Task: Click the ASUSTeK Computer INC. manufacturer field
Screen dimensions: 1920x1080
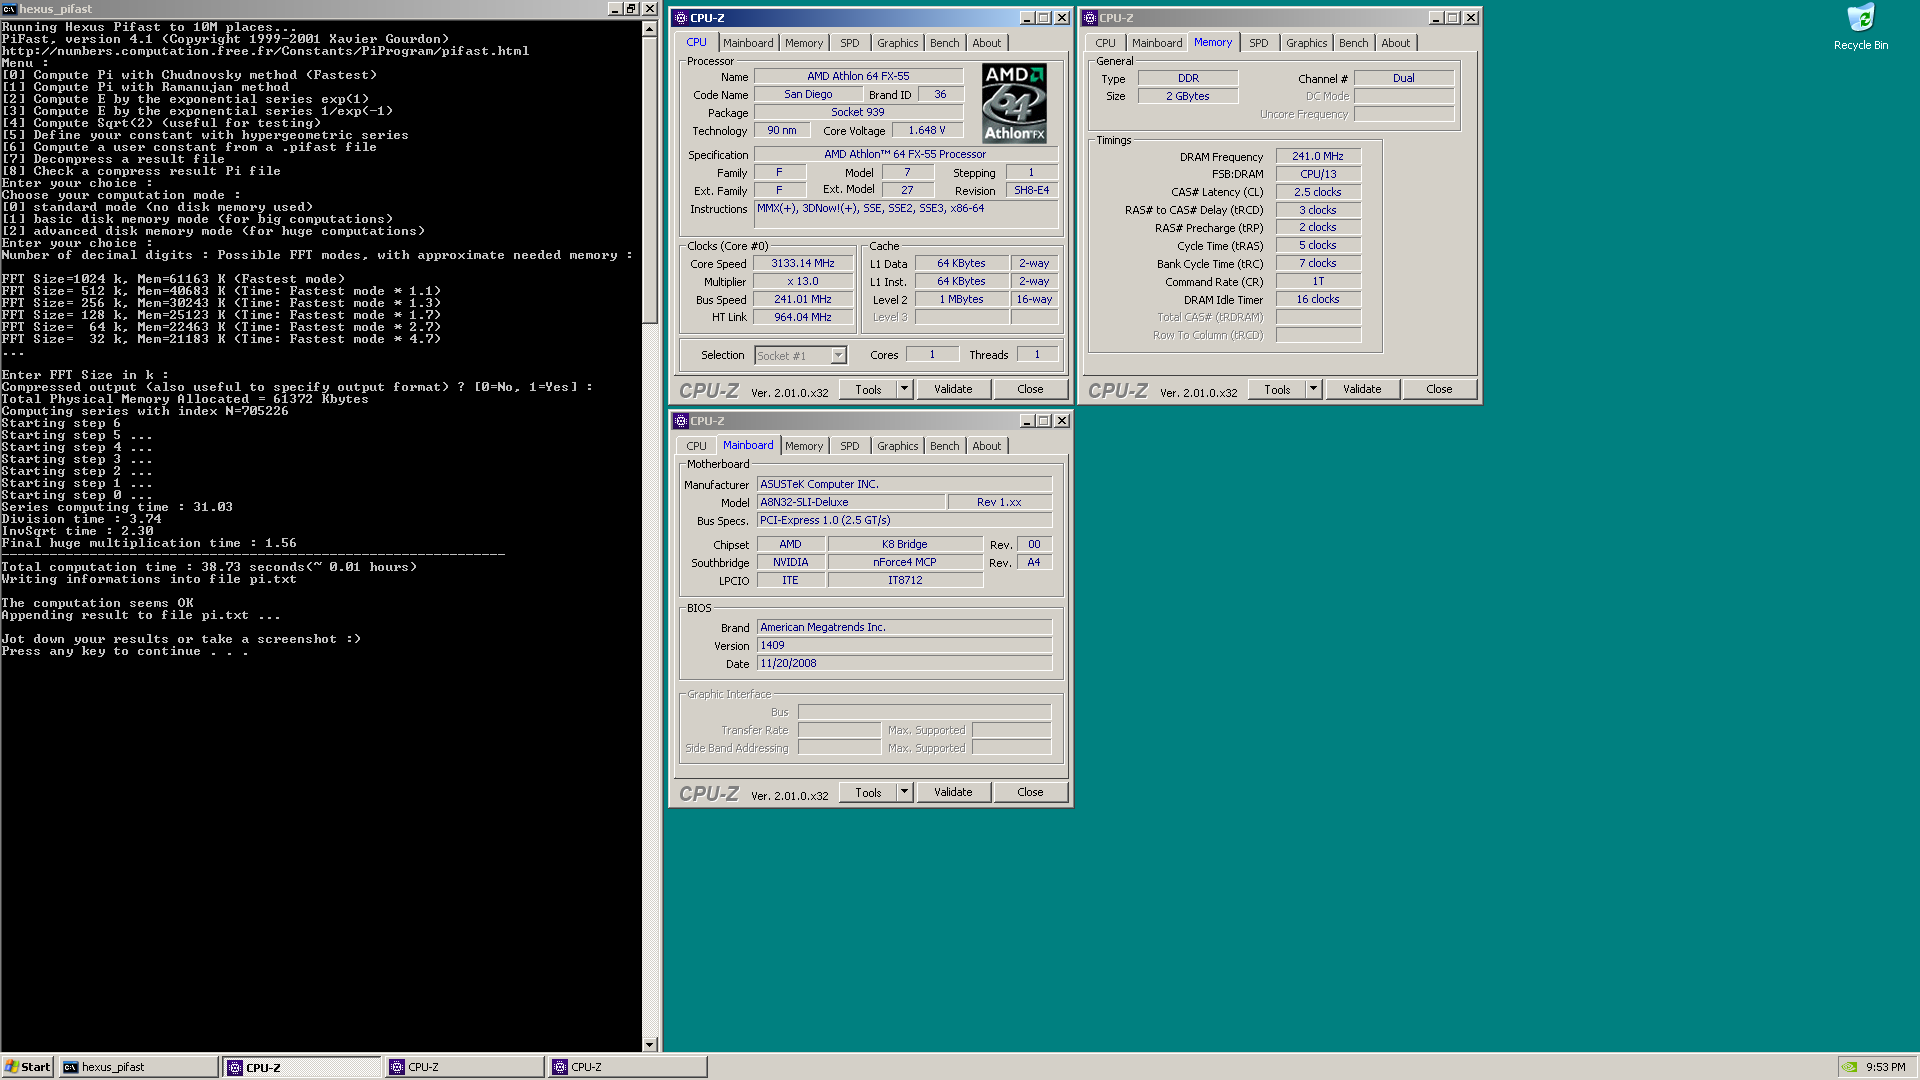Action: [904, 484]
